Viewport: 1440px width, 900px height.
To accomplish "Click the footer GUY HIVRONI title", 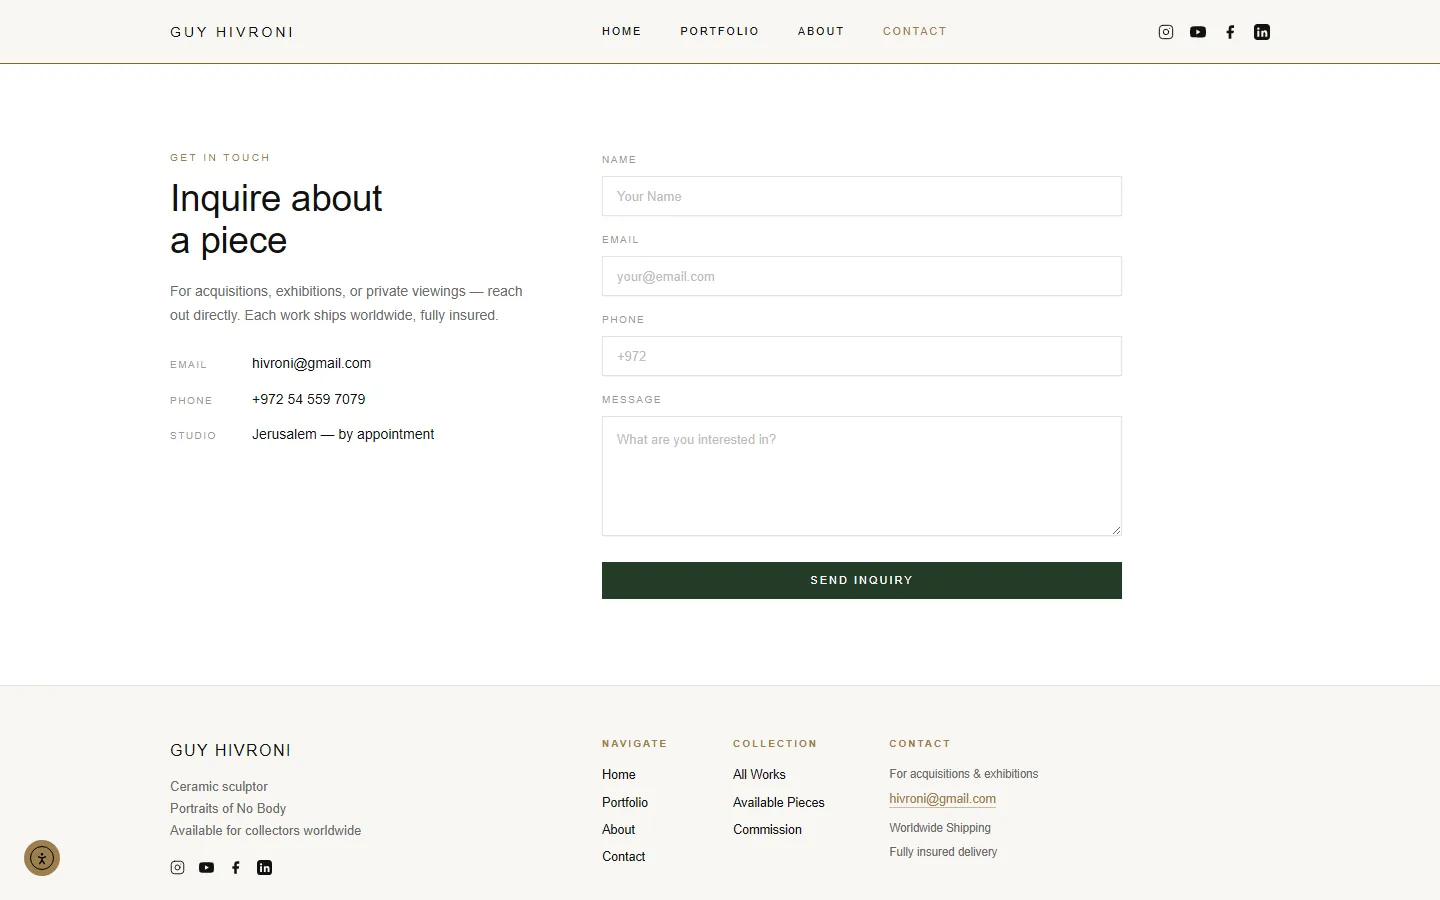I will point(231,750).
